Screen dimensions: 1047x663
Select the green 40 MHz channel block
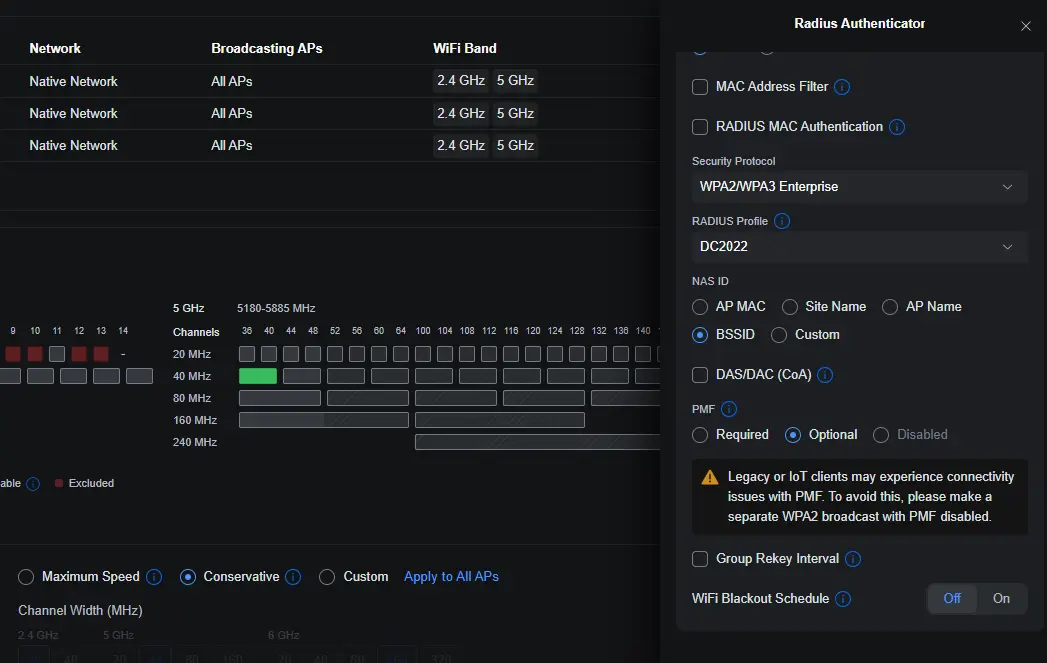258,376
